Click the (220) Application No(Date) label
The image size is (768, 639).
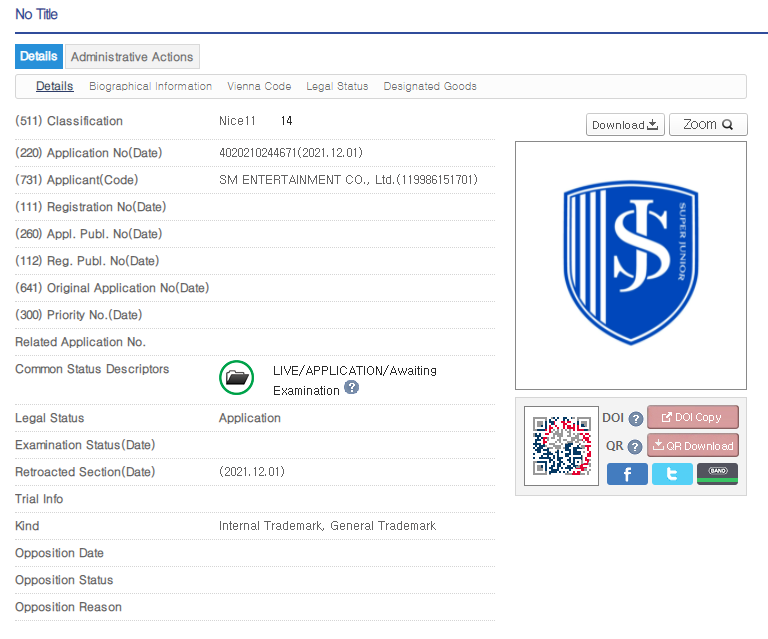click(x=89, y=153)
